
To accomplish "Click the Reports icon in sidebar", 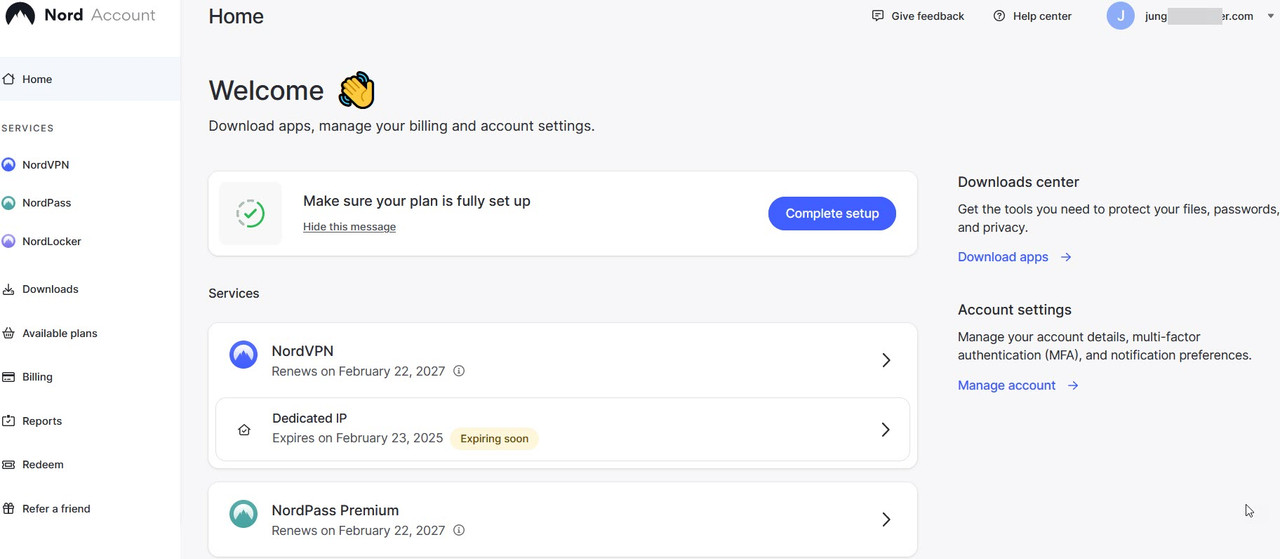I will (x=9, y=421).
